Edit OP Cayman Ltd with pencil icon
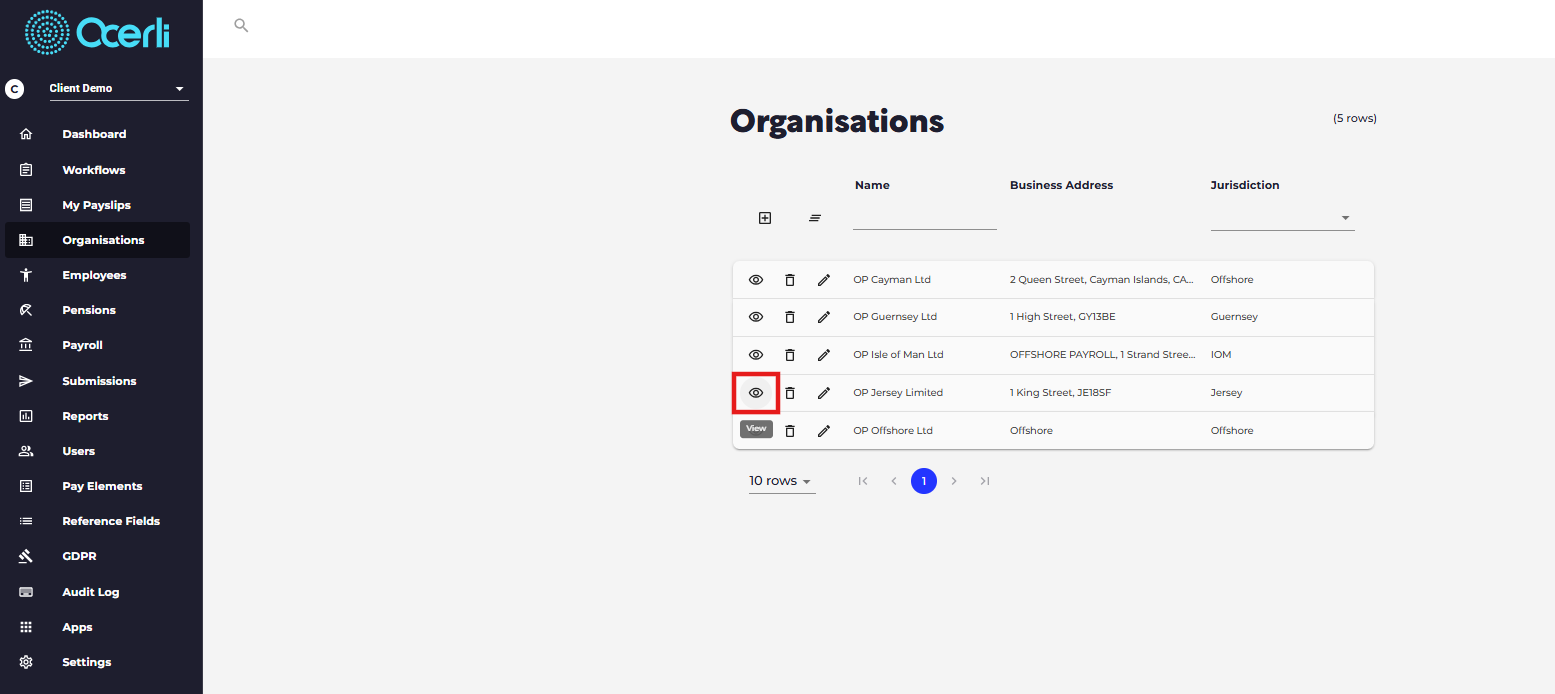 [x=824, y=280]
